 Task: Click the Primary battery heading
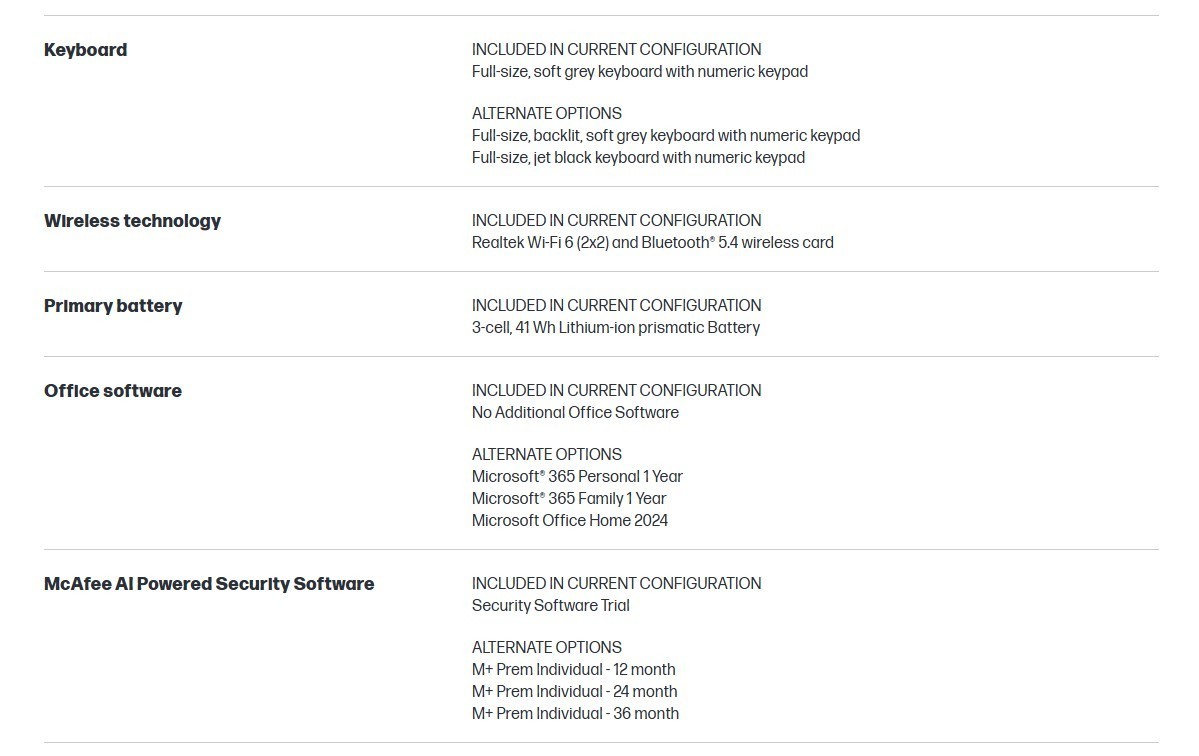click(x=113, y=306)
